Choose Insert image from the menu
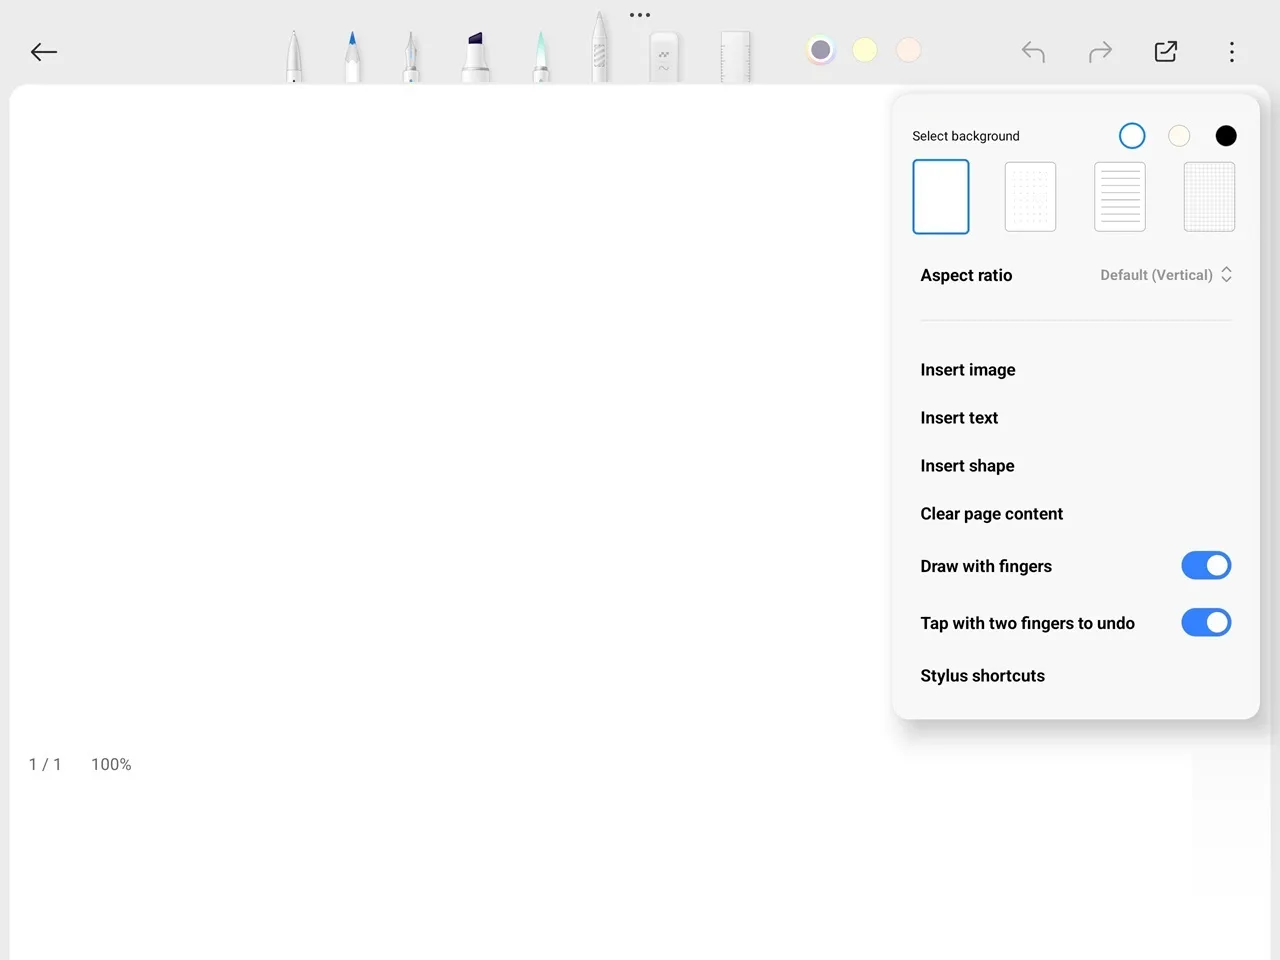Image resolution: width=1280 pixels, height=960 pixels. coord(968,370)
